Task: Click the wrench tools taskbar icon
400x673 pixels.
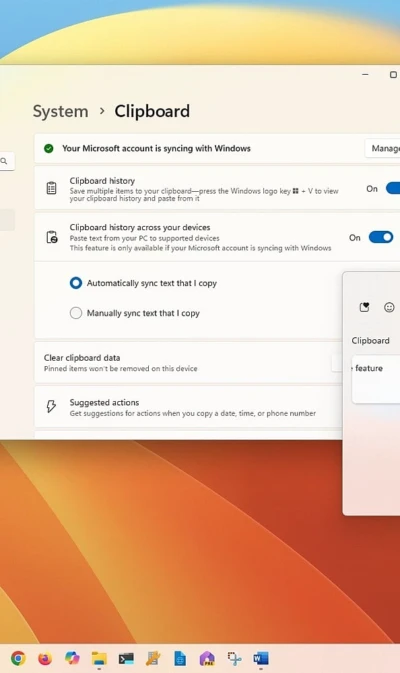Action: pyautogui.click(x=153, y=658)
